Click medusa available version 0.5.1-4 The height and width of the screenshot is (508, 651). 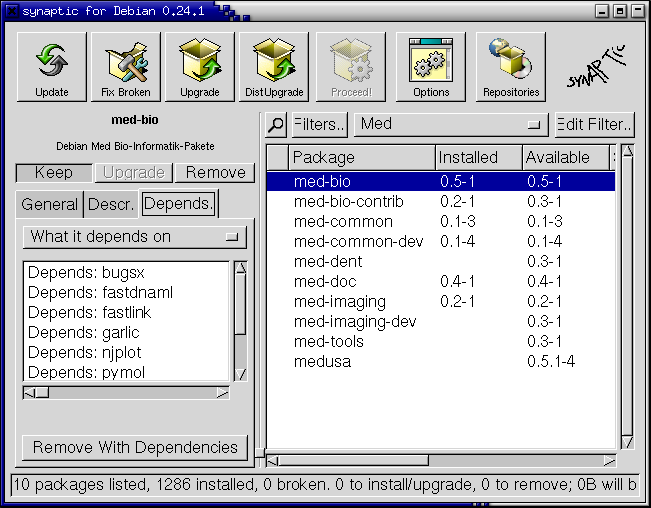click(551, 361)
